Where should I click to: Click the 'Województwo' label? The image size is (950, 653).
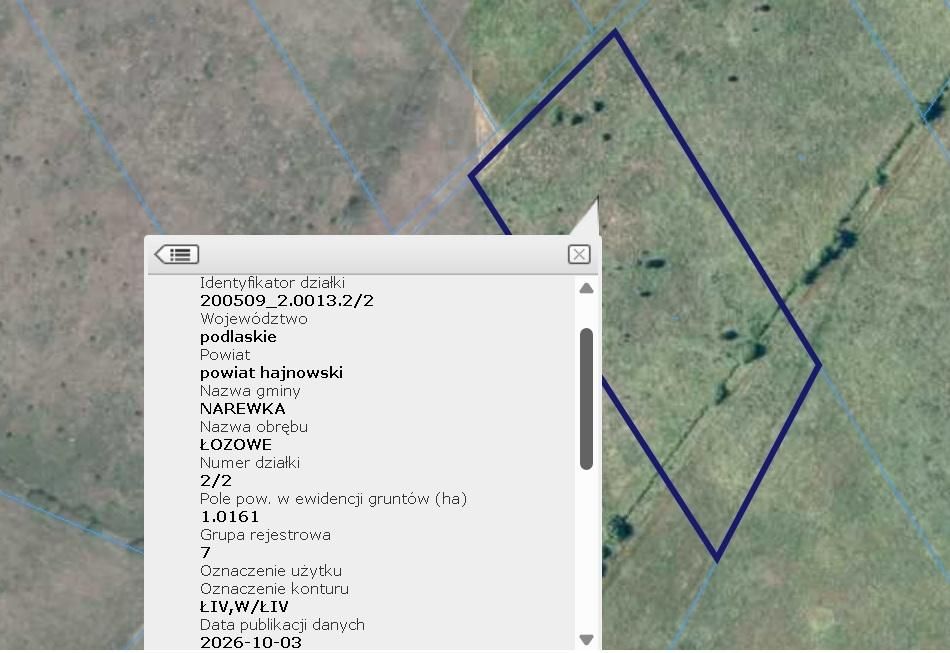pos(254,319)
